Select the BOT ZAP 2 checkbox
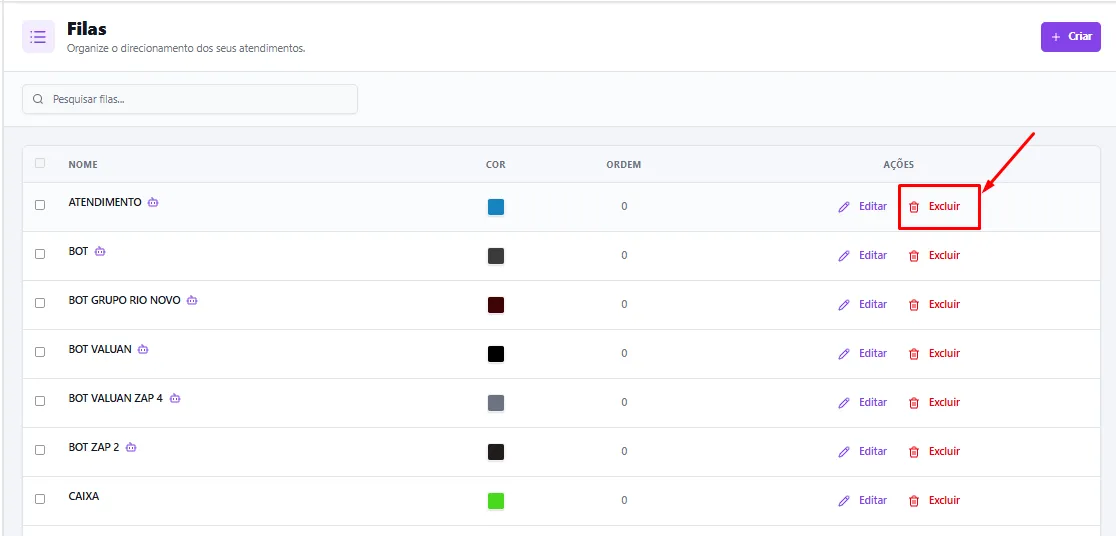This screenshot has width=1116, height=536. coord(40,451)
